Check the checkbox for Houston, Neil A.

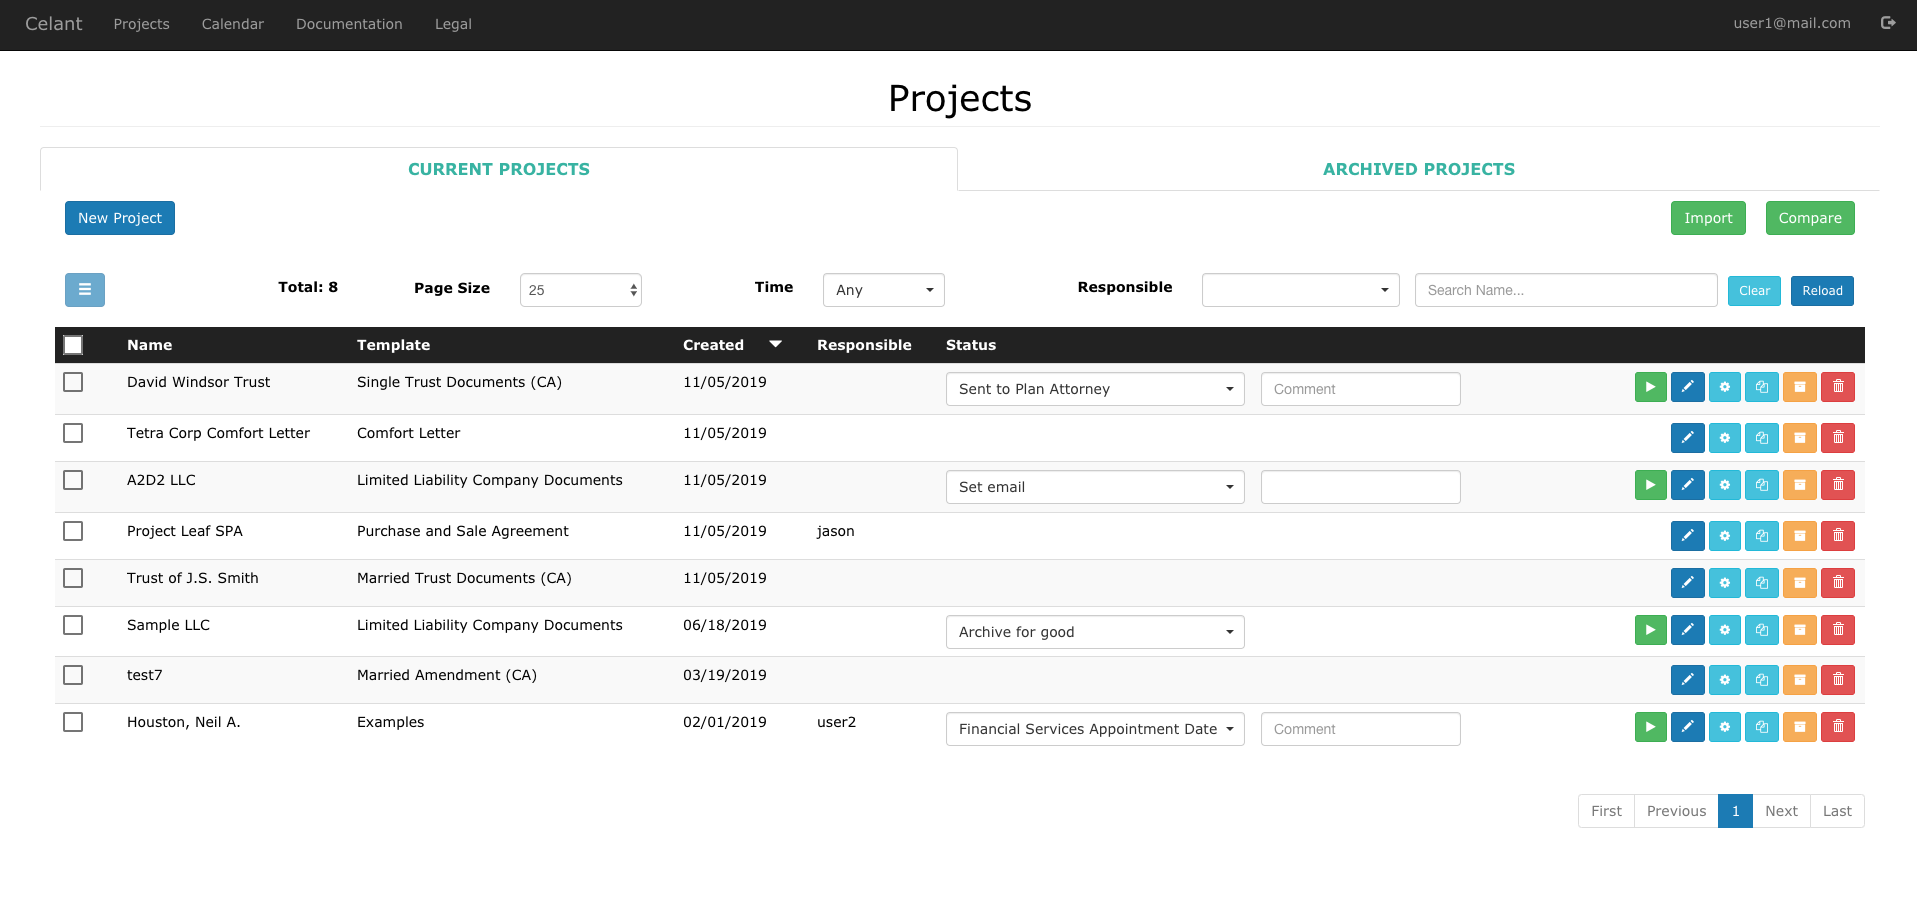pos(72,721)
